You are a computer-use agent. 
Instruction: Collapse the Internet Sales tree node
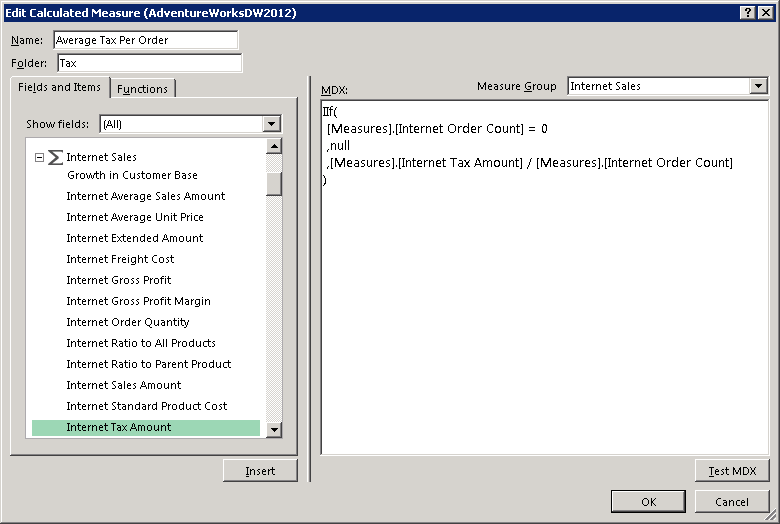click(39, 157)
